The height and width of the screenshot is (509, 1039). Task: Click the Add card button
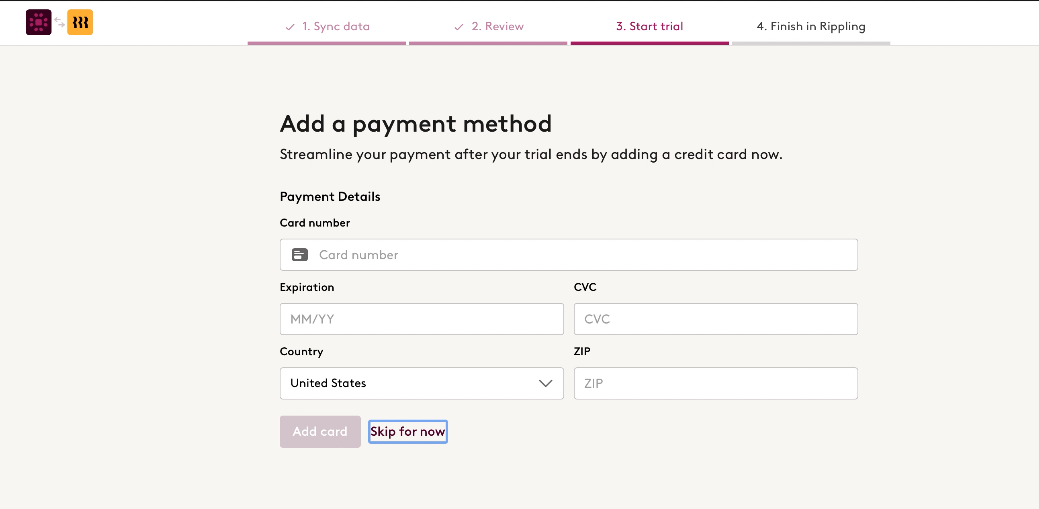[320, 431]
